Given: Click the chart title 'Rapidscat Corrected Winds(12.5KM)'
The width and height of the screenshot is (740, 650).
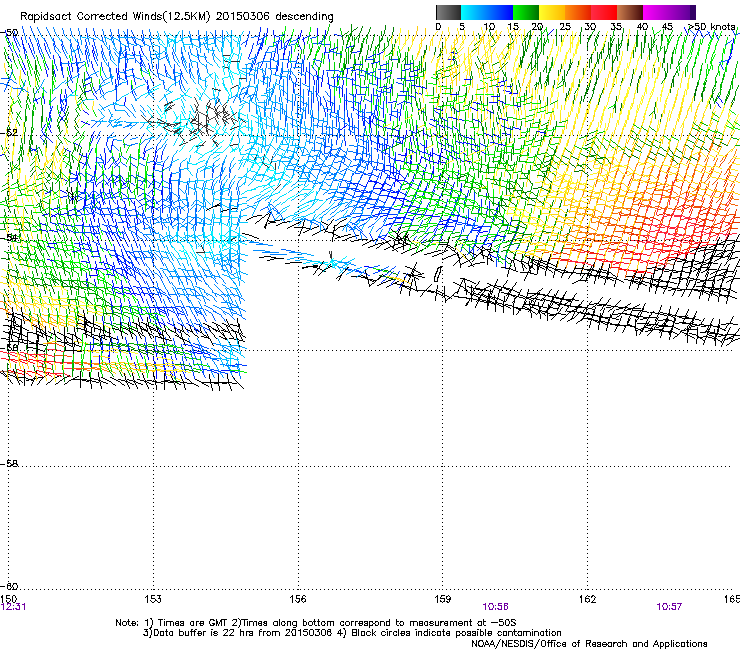Looking at the screenshot, I should coord(115,17).
